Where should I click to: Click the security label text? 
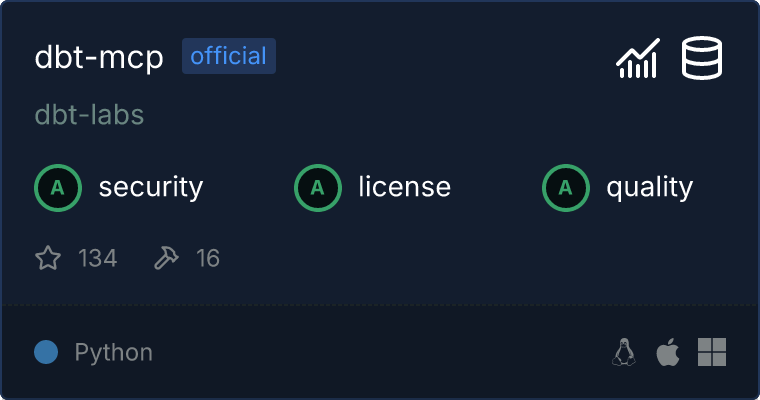[x=151, y=187]
